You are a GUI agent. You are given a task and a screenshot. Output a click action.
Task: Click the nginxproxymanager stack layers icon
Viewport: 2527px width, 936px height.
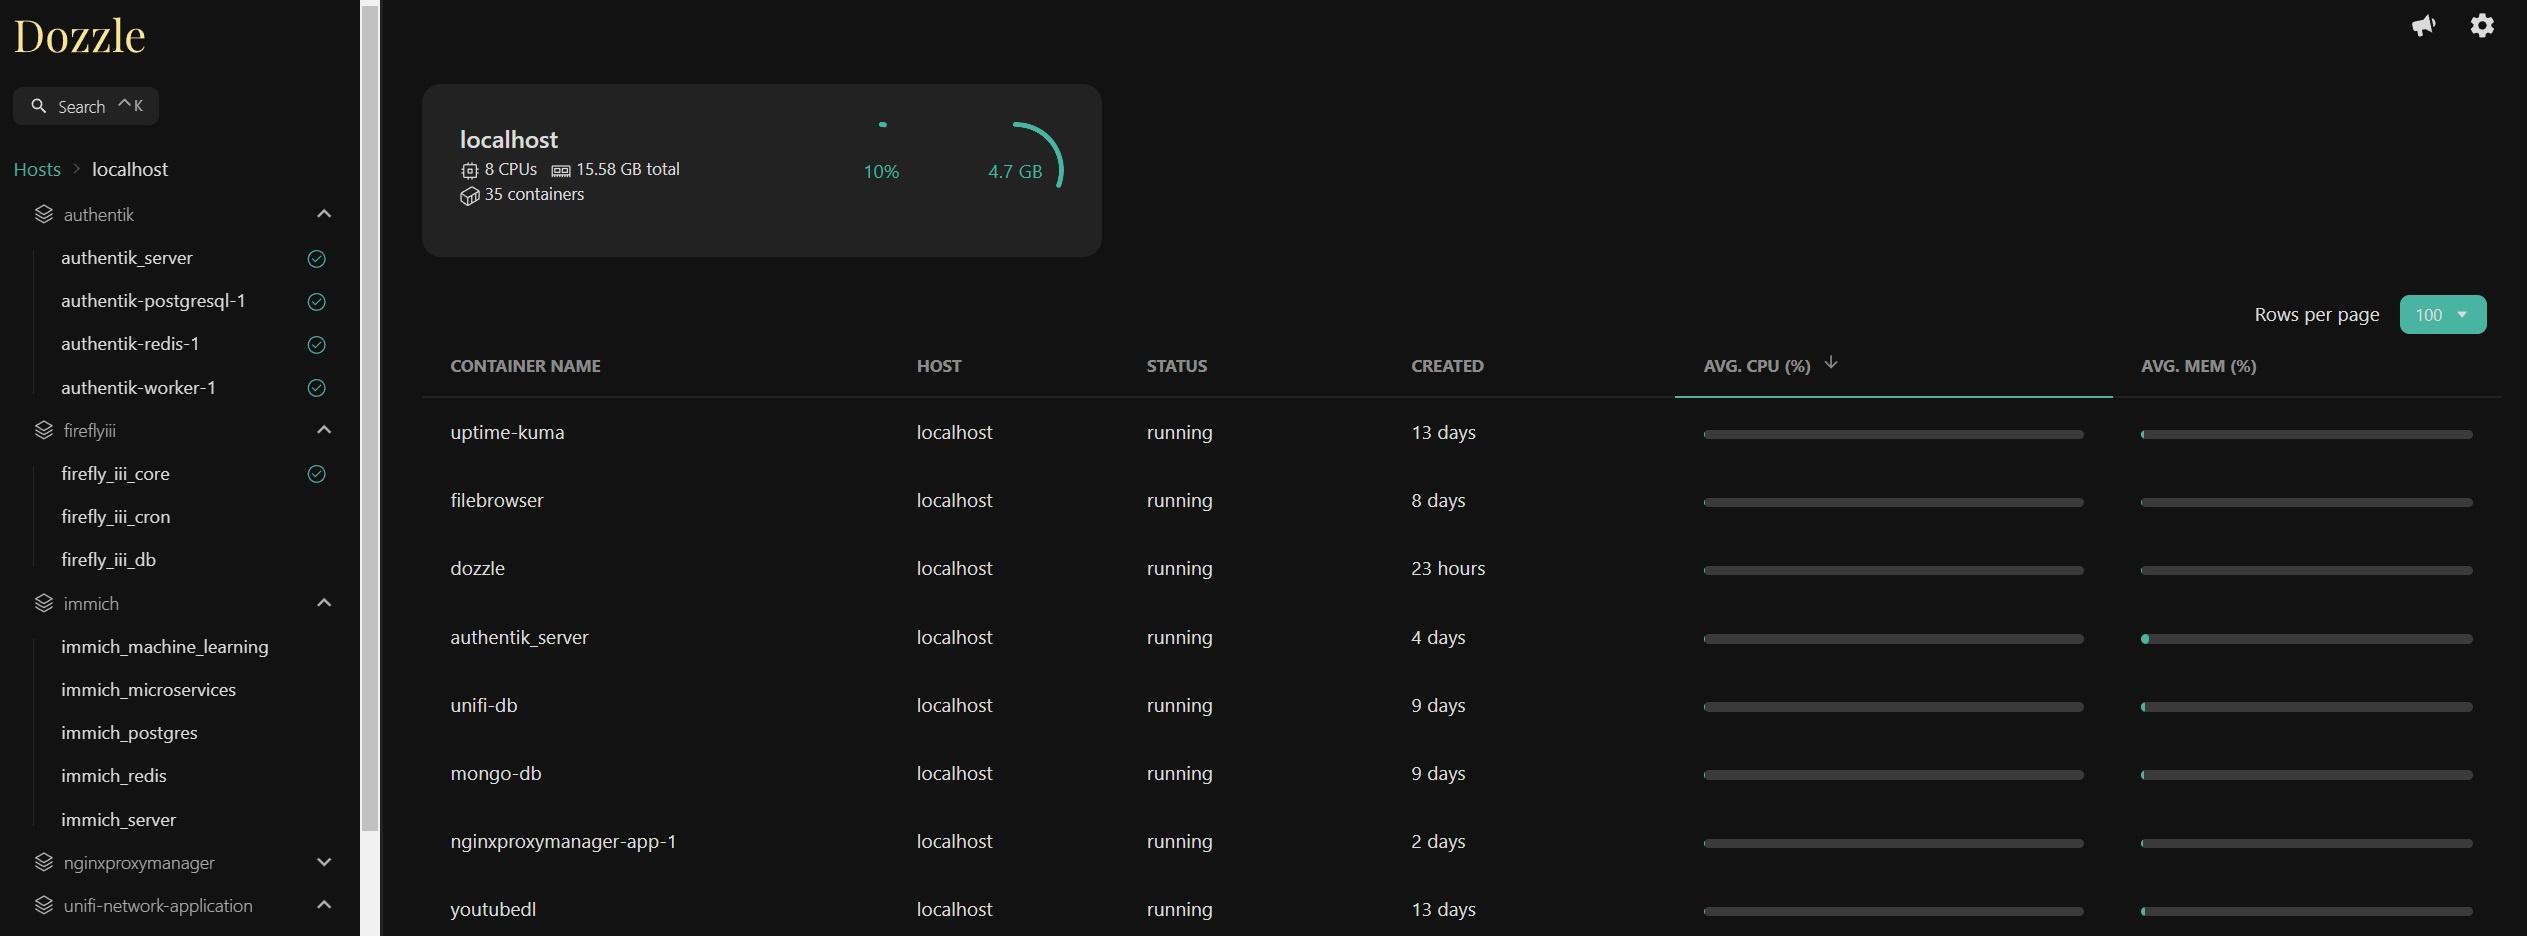tap(43, 862)
